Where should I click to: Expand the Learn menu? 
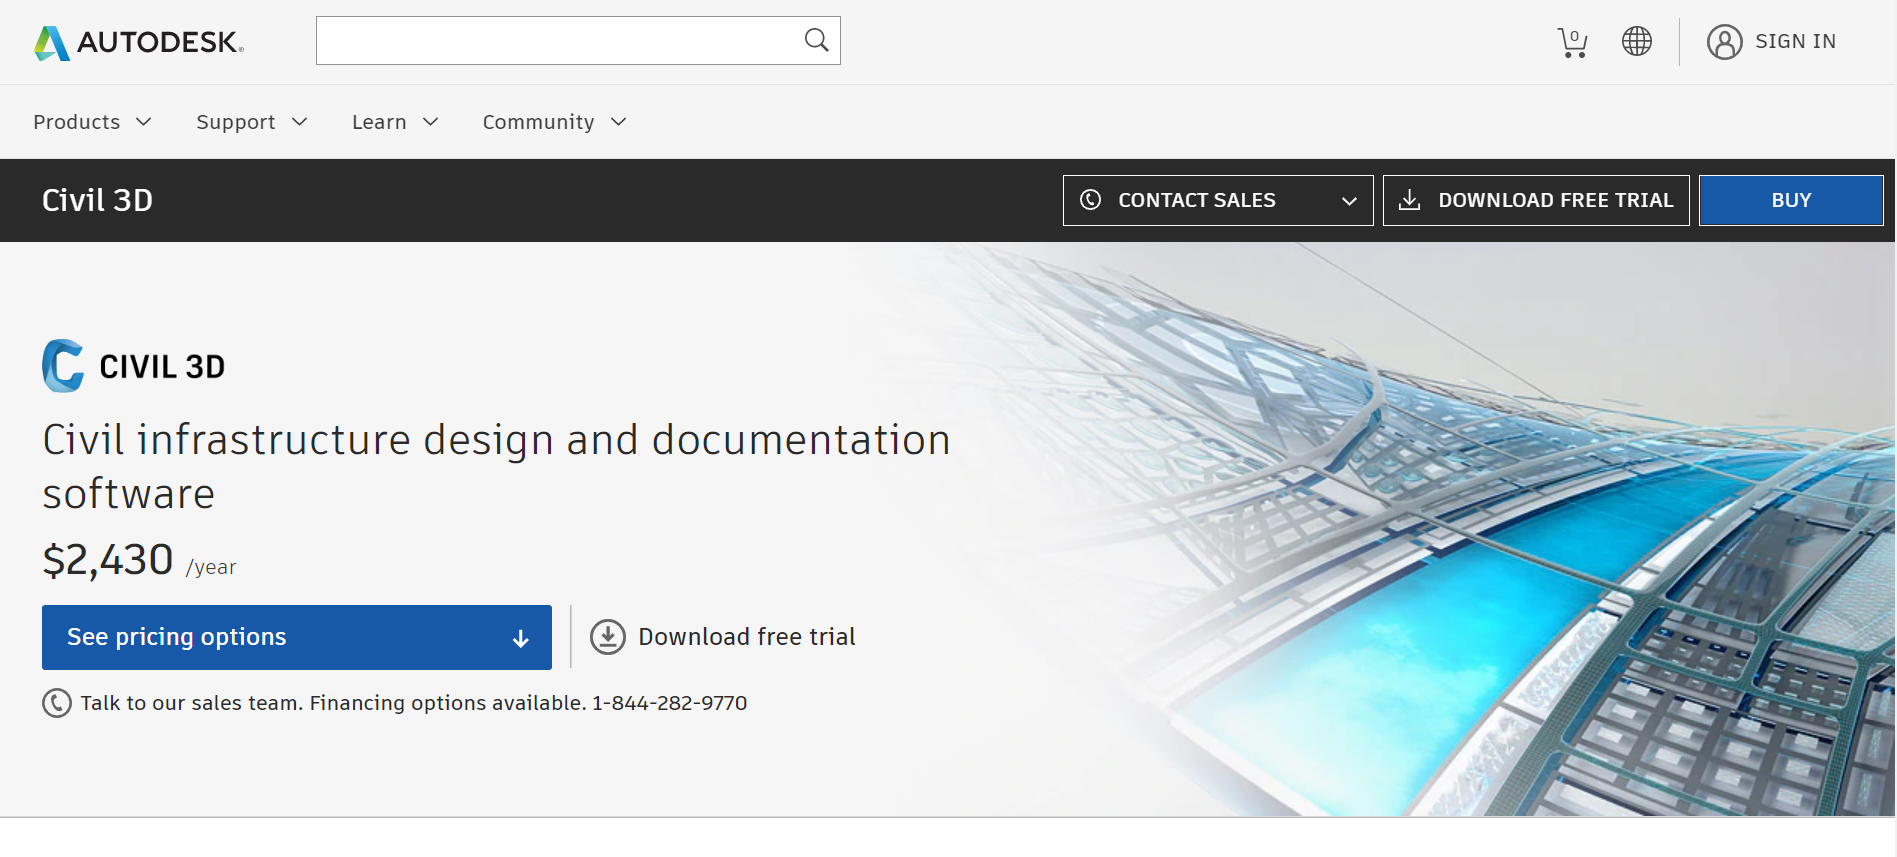click(x=395, y=122)
